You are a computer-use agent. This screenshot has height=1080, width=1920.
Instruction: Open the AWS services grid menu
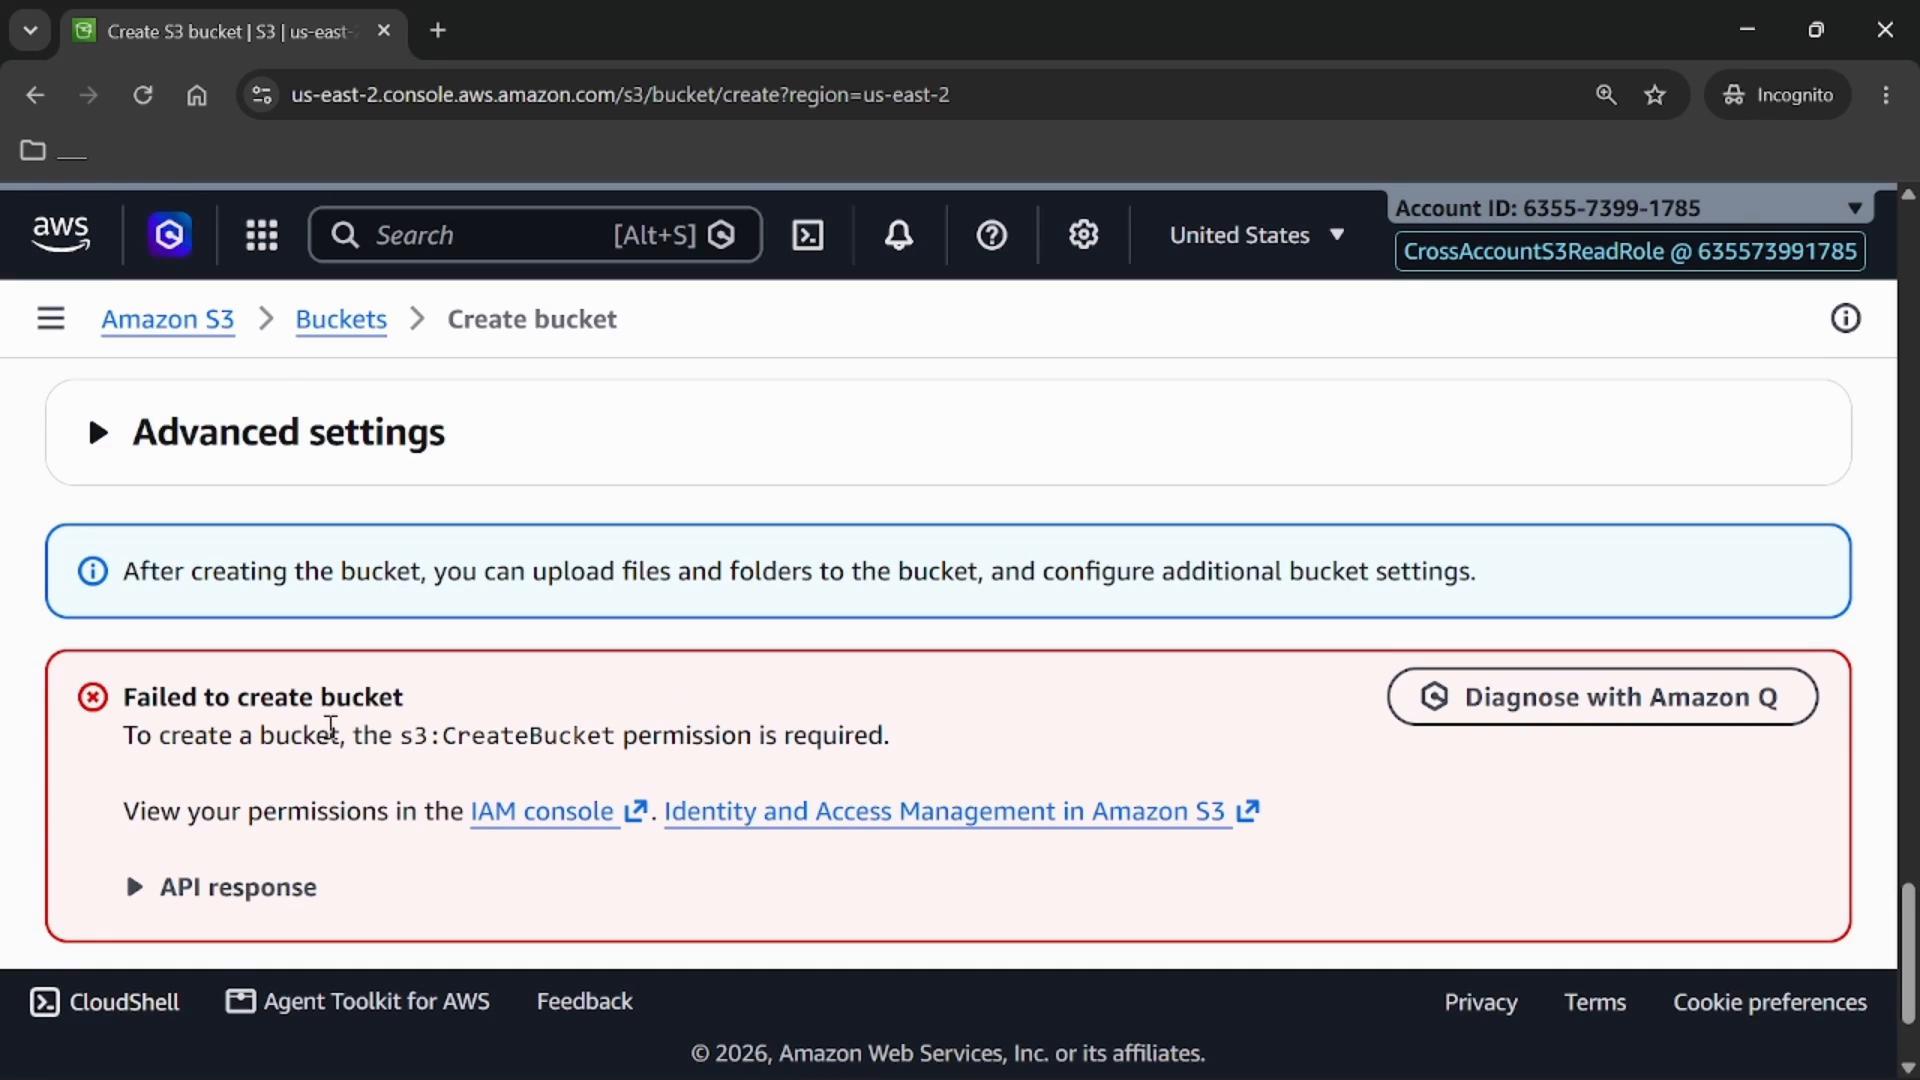262,235
